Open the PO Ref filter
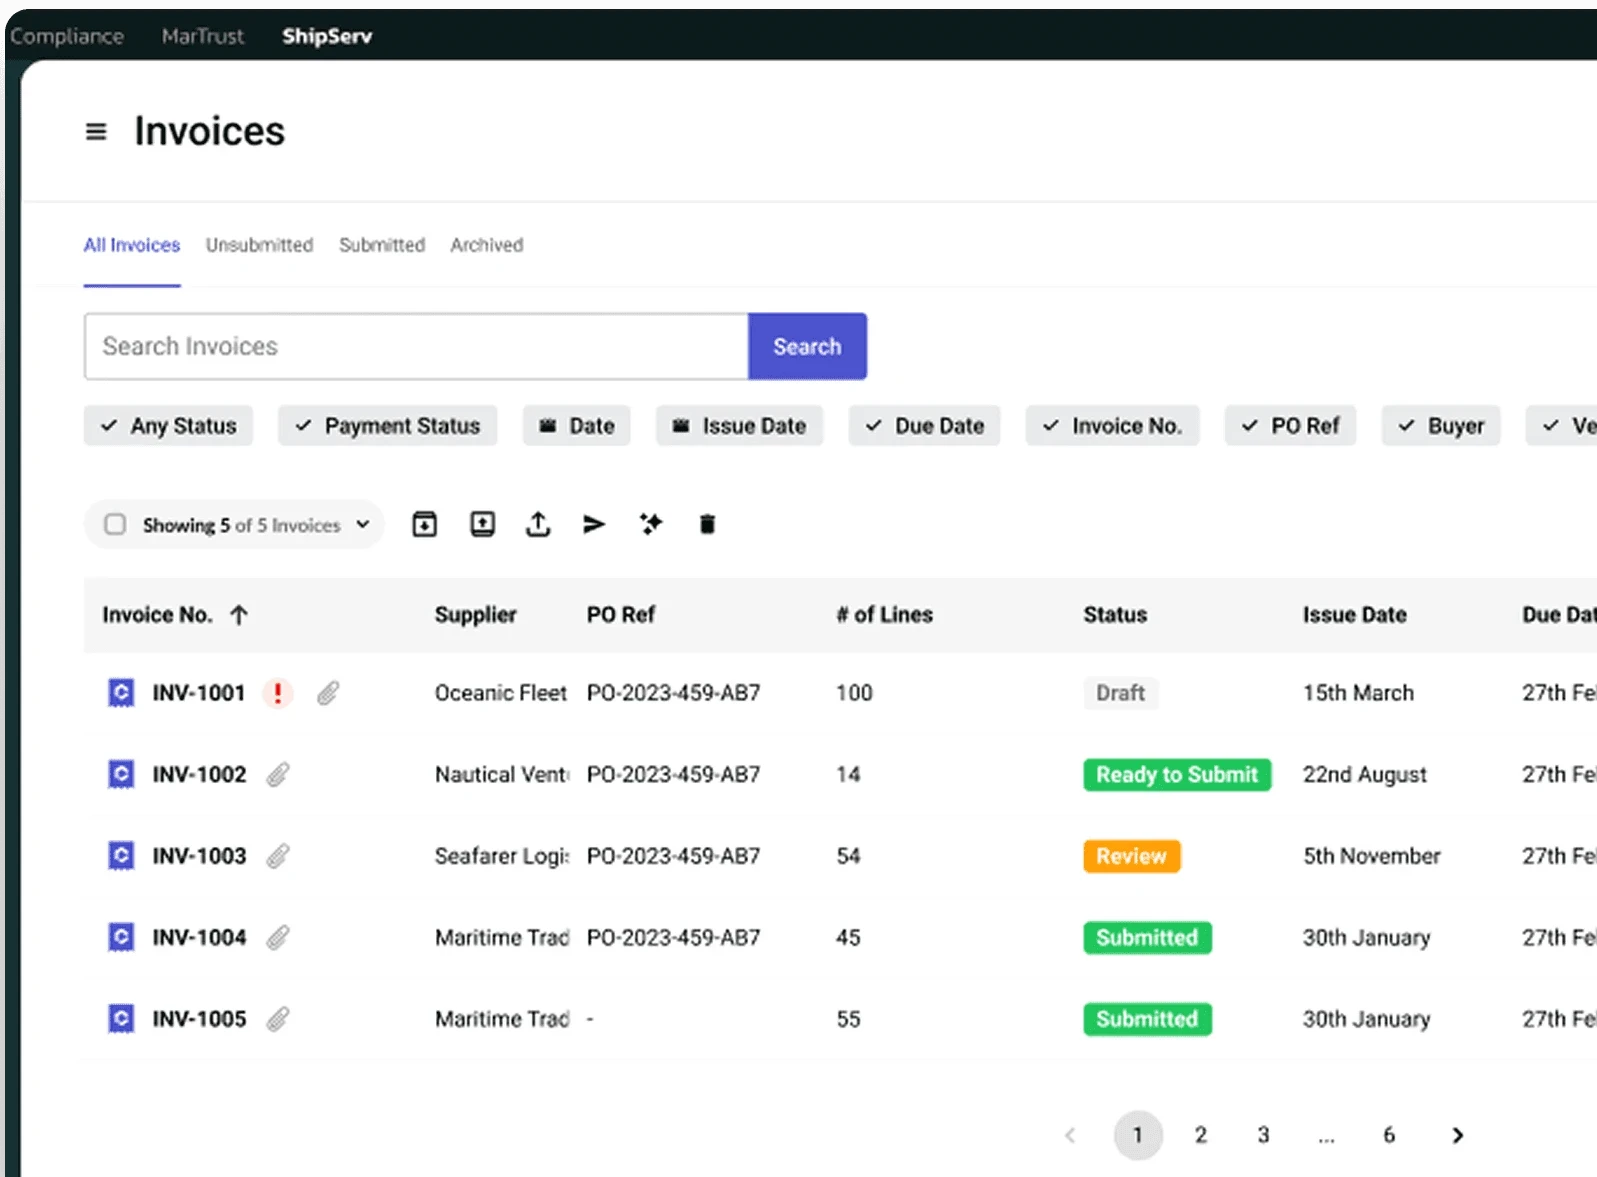Image resolution: width=1597 pixels, height=1177 pixels. point(1290,426)
